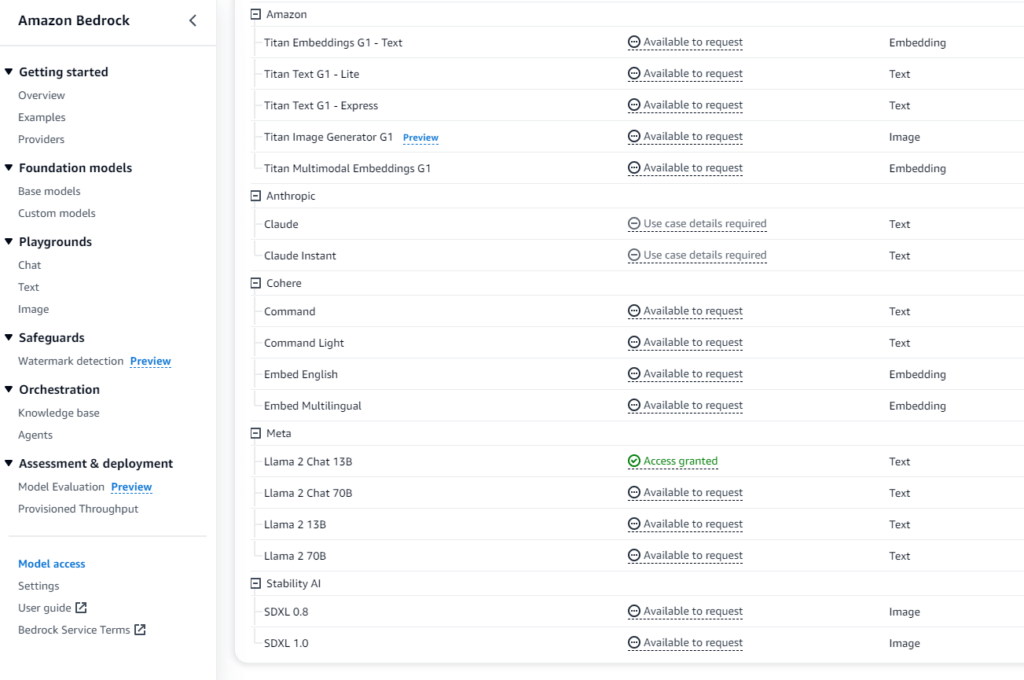Click 'Available to request' for Command Light
The height and width of the screenshot is (680, 1024).
[693, 343]
